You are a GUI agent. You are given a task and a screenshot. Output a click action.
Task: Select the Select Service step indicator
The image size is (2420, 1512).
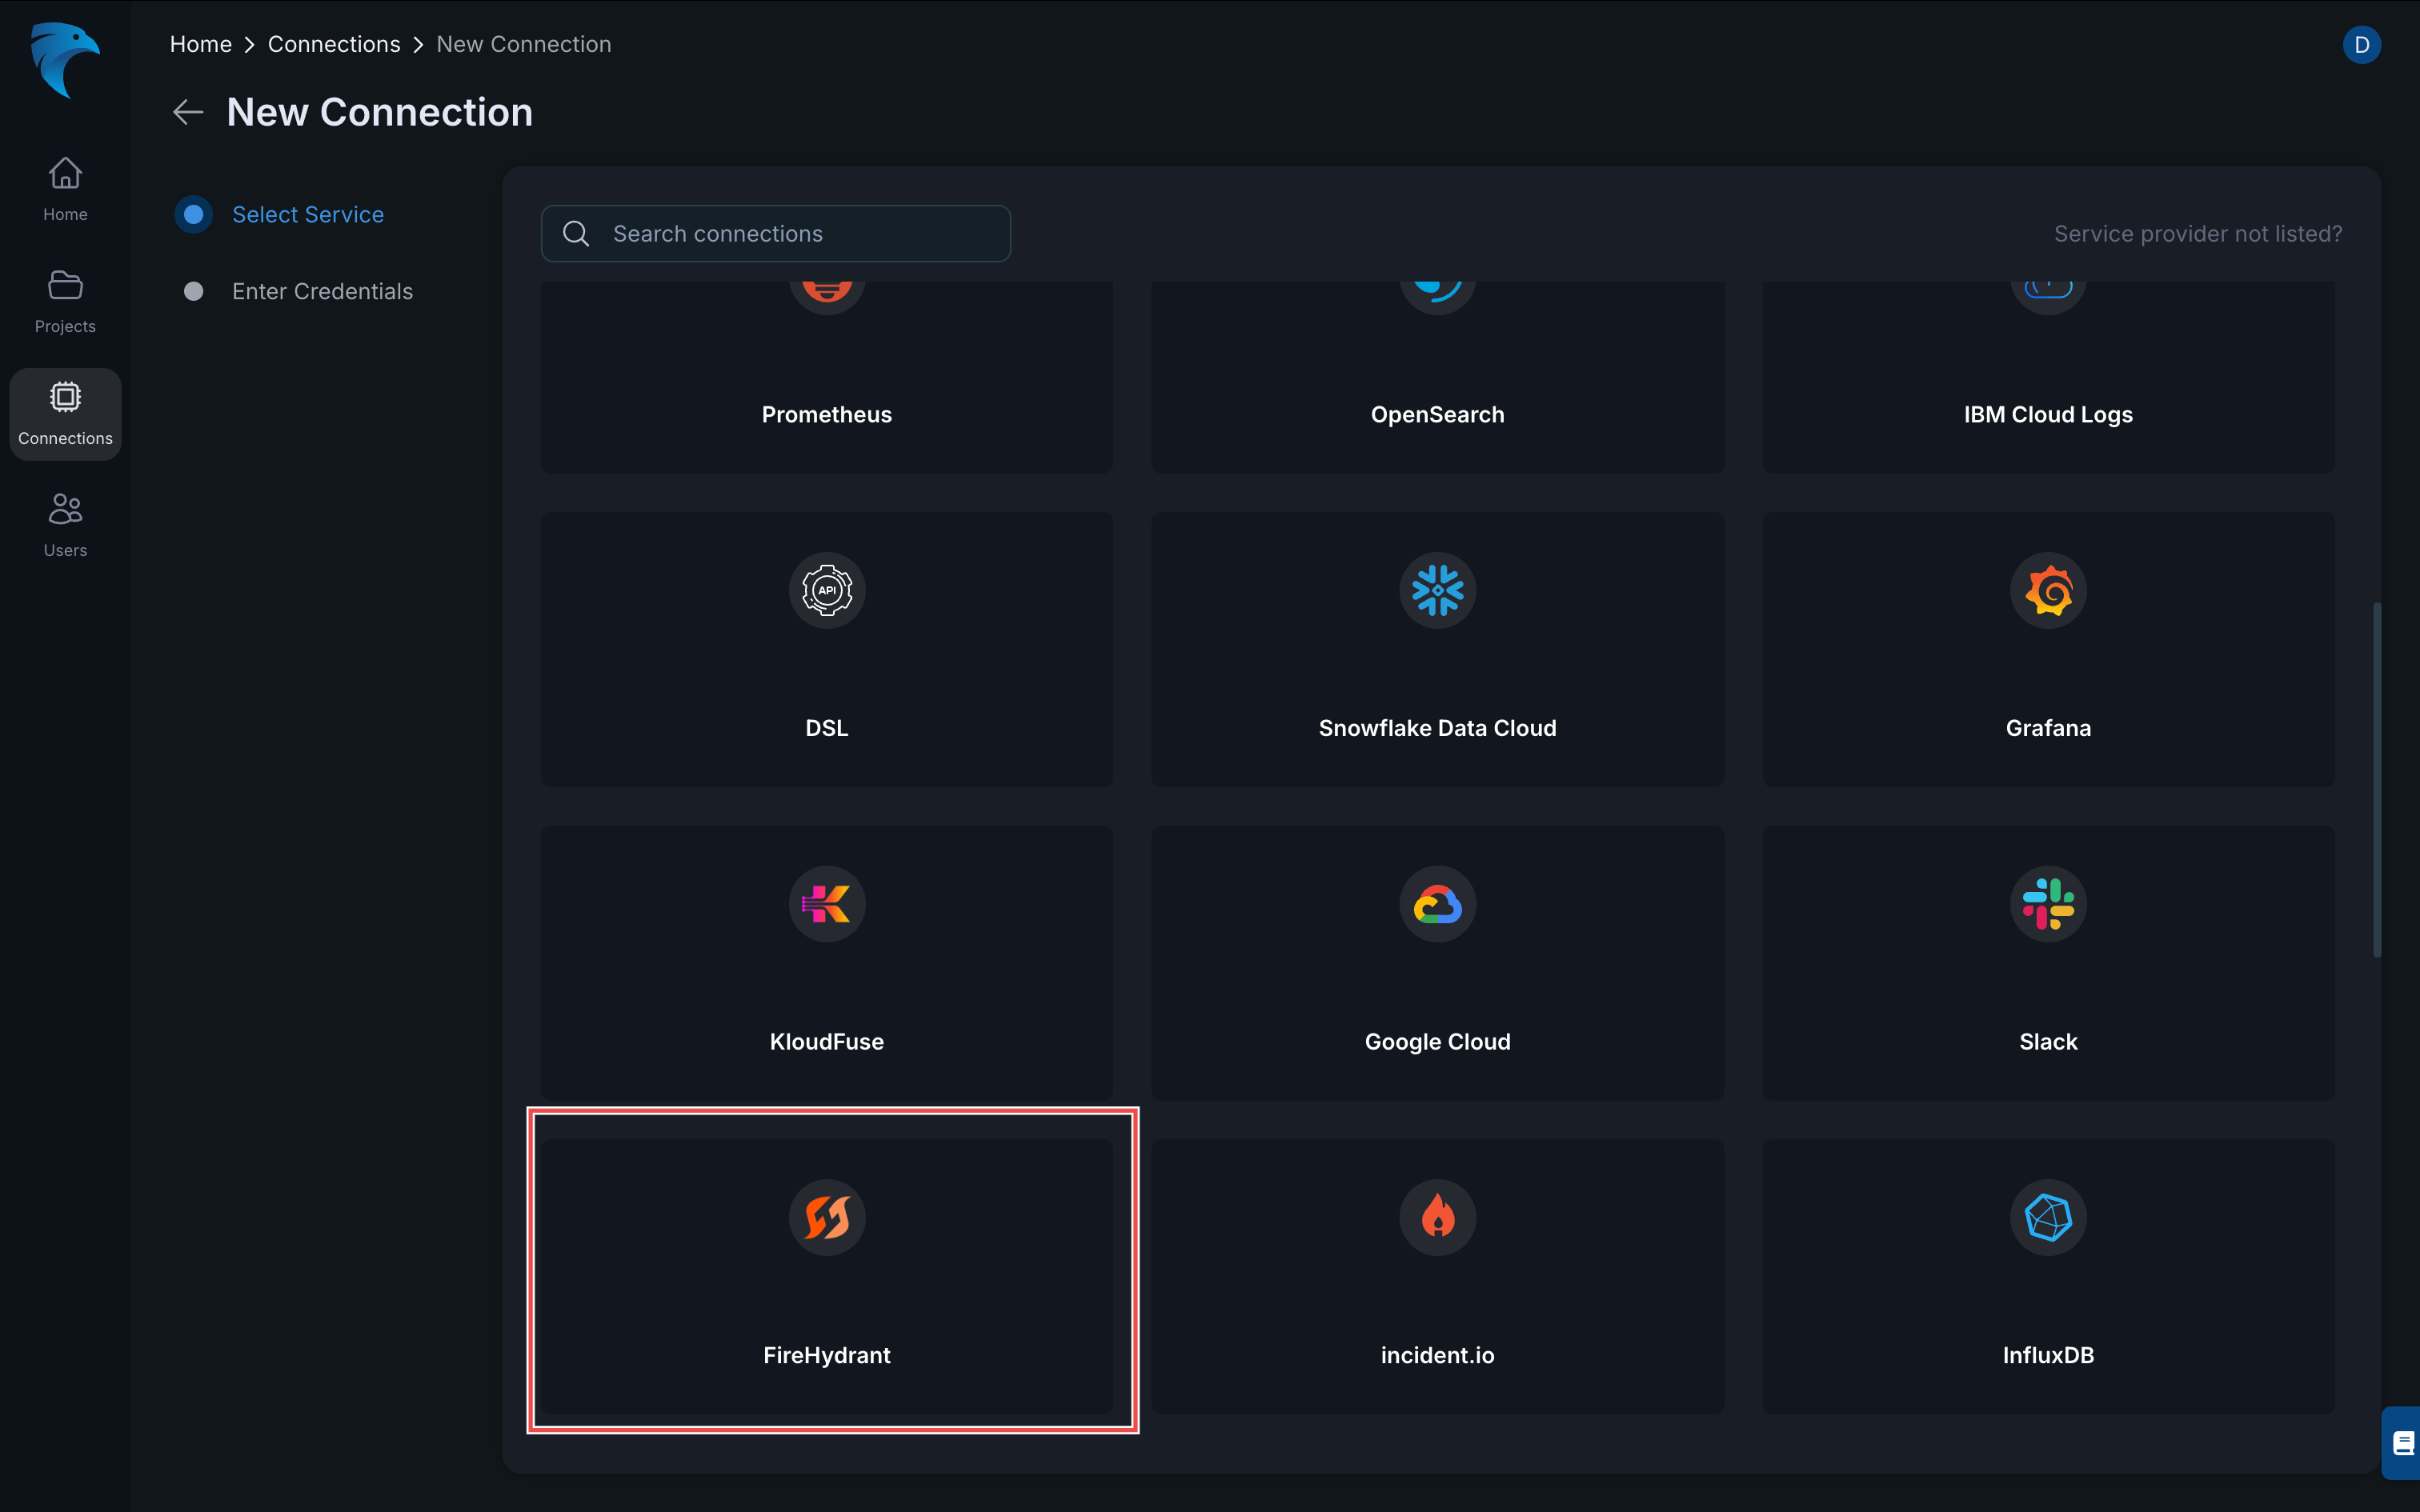pos(194,214)
